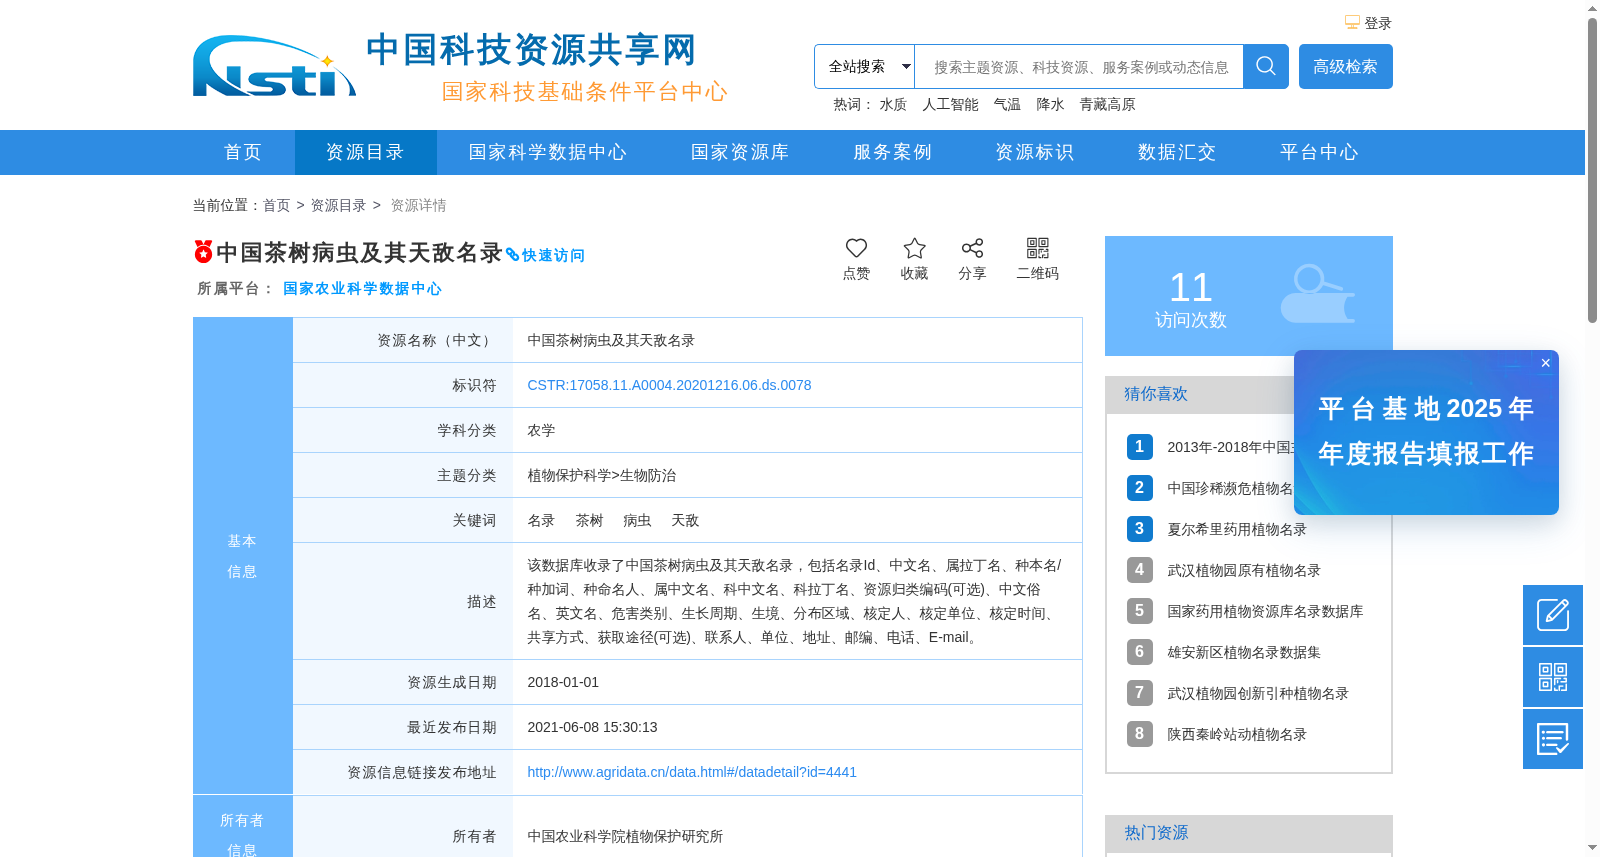Screen dimensions: 1600x857
Task: Click hot word 人工智能
Action: tap(950, 104)
